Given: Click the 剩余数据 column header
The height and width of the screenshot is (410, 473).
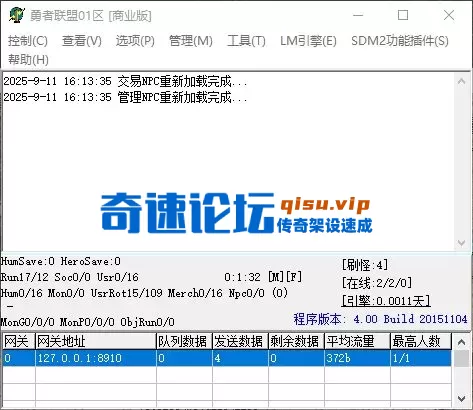Looking at the screenshot, I should click(x=296, y=341).
